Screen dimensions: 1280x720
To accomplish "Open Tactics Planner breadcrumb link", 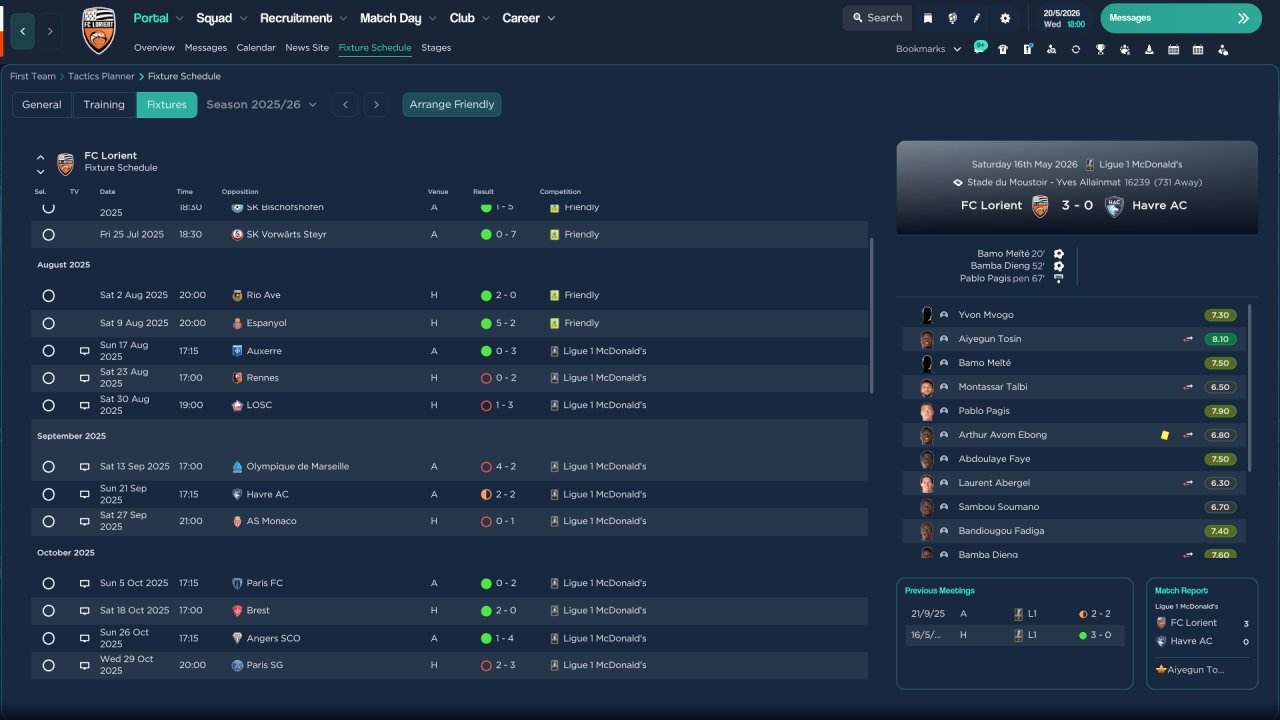I will coord(101,76).
